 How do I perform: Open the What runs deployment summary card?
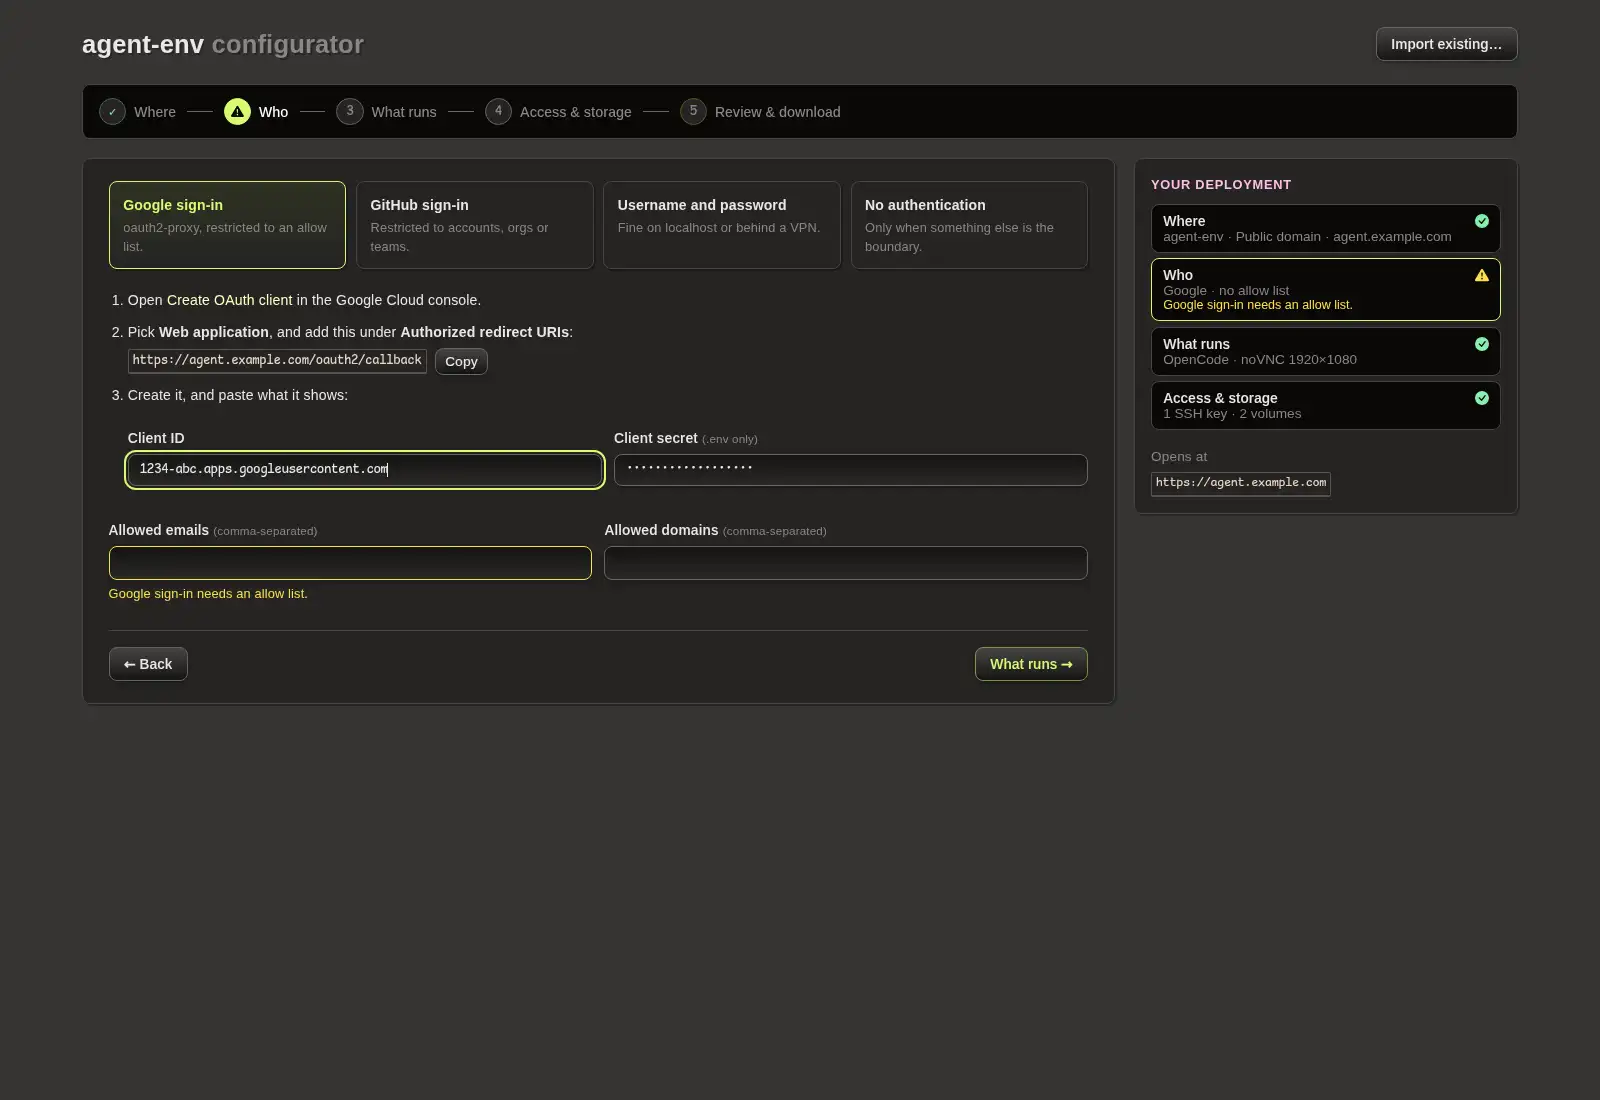click(x=1325, y=352)
